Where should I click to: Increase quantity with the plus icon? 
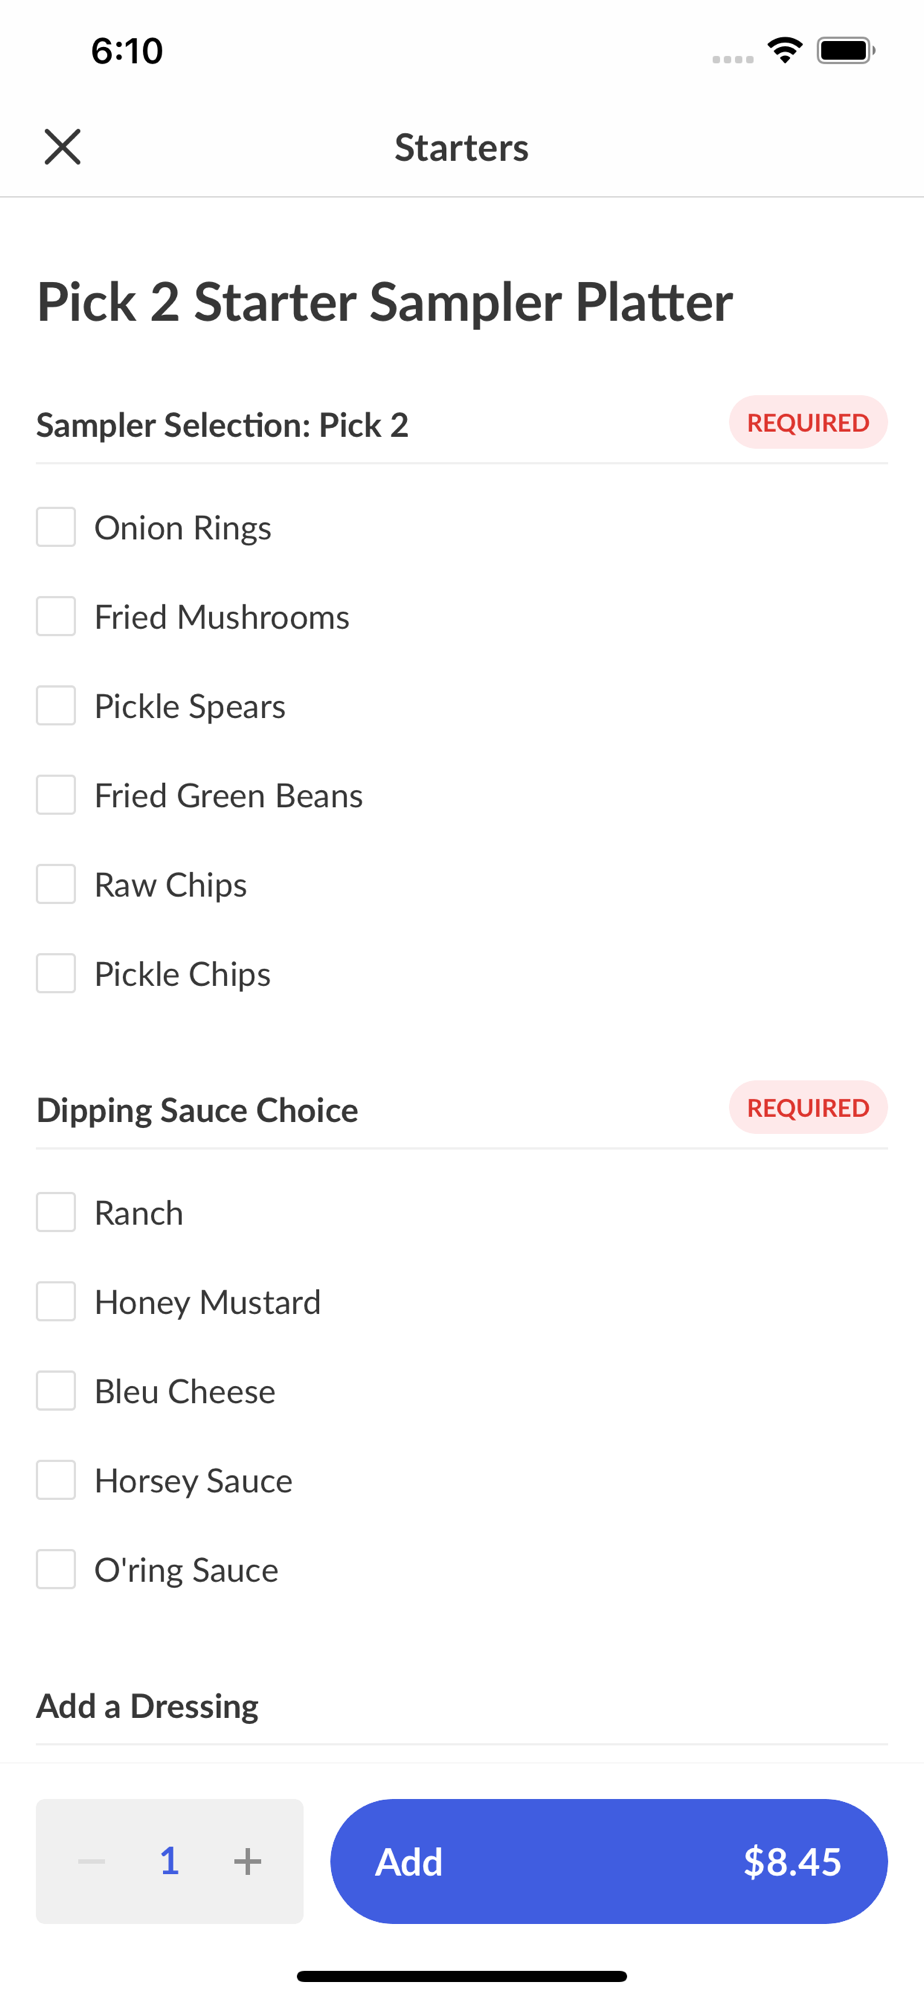tap(247, 1861)
